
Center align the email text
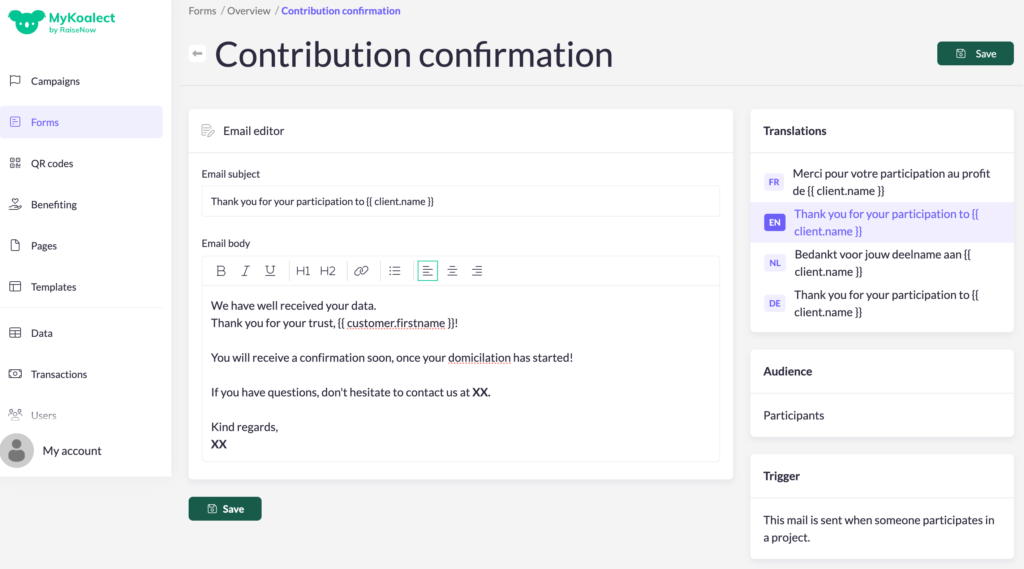tap(452, 271)
